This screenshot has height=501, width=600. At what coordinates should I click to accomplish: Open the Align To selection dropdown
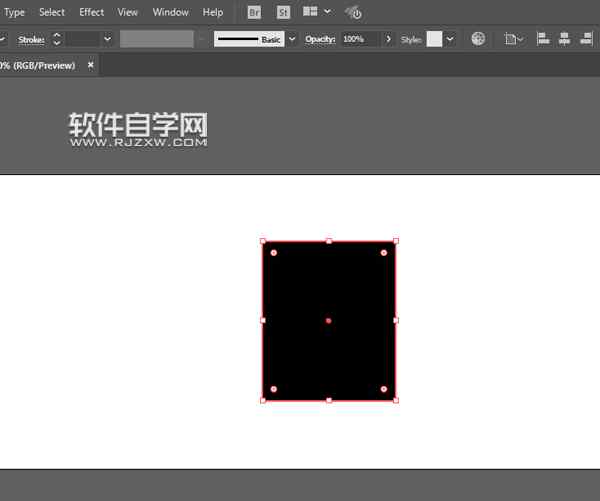[x=513, y=39]
